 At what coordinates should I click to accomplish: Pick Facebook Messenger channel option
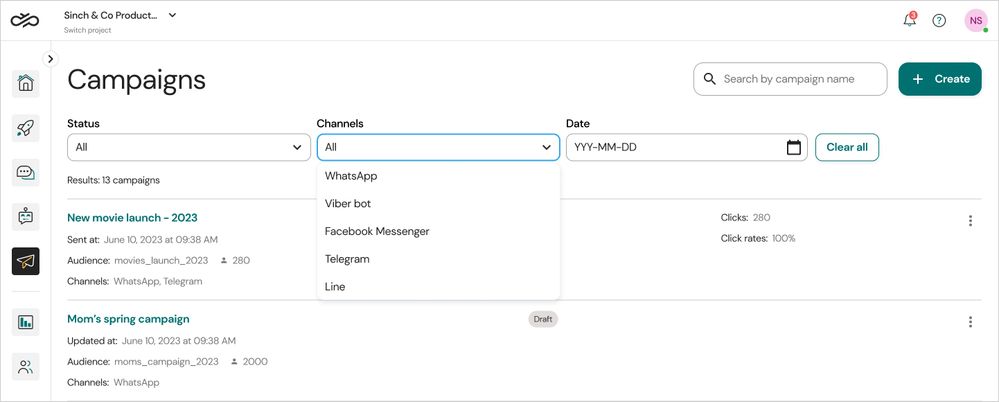pyautogui.click(x=377, y=231)
